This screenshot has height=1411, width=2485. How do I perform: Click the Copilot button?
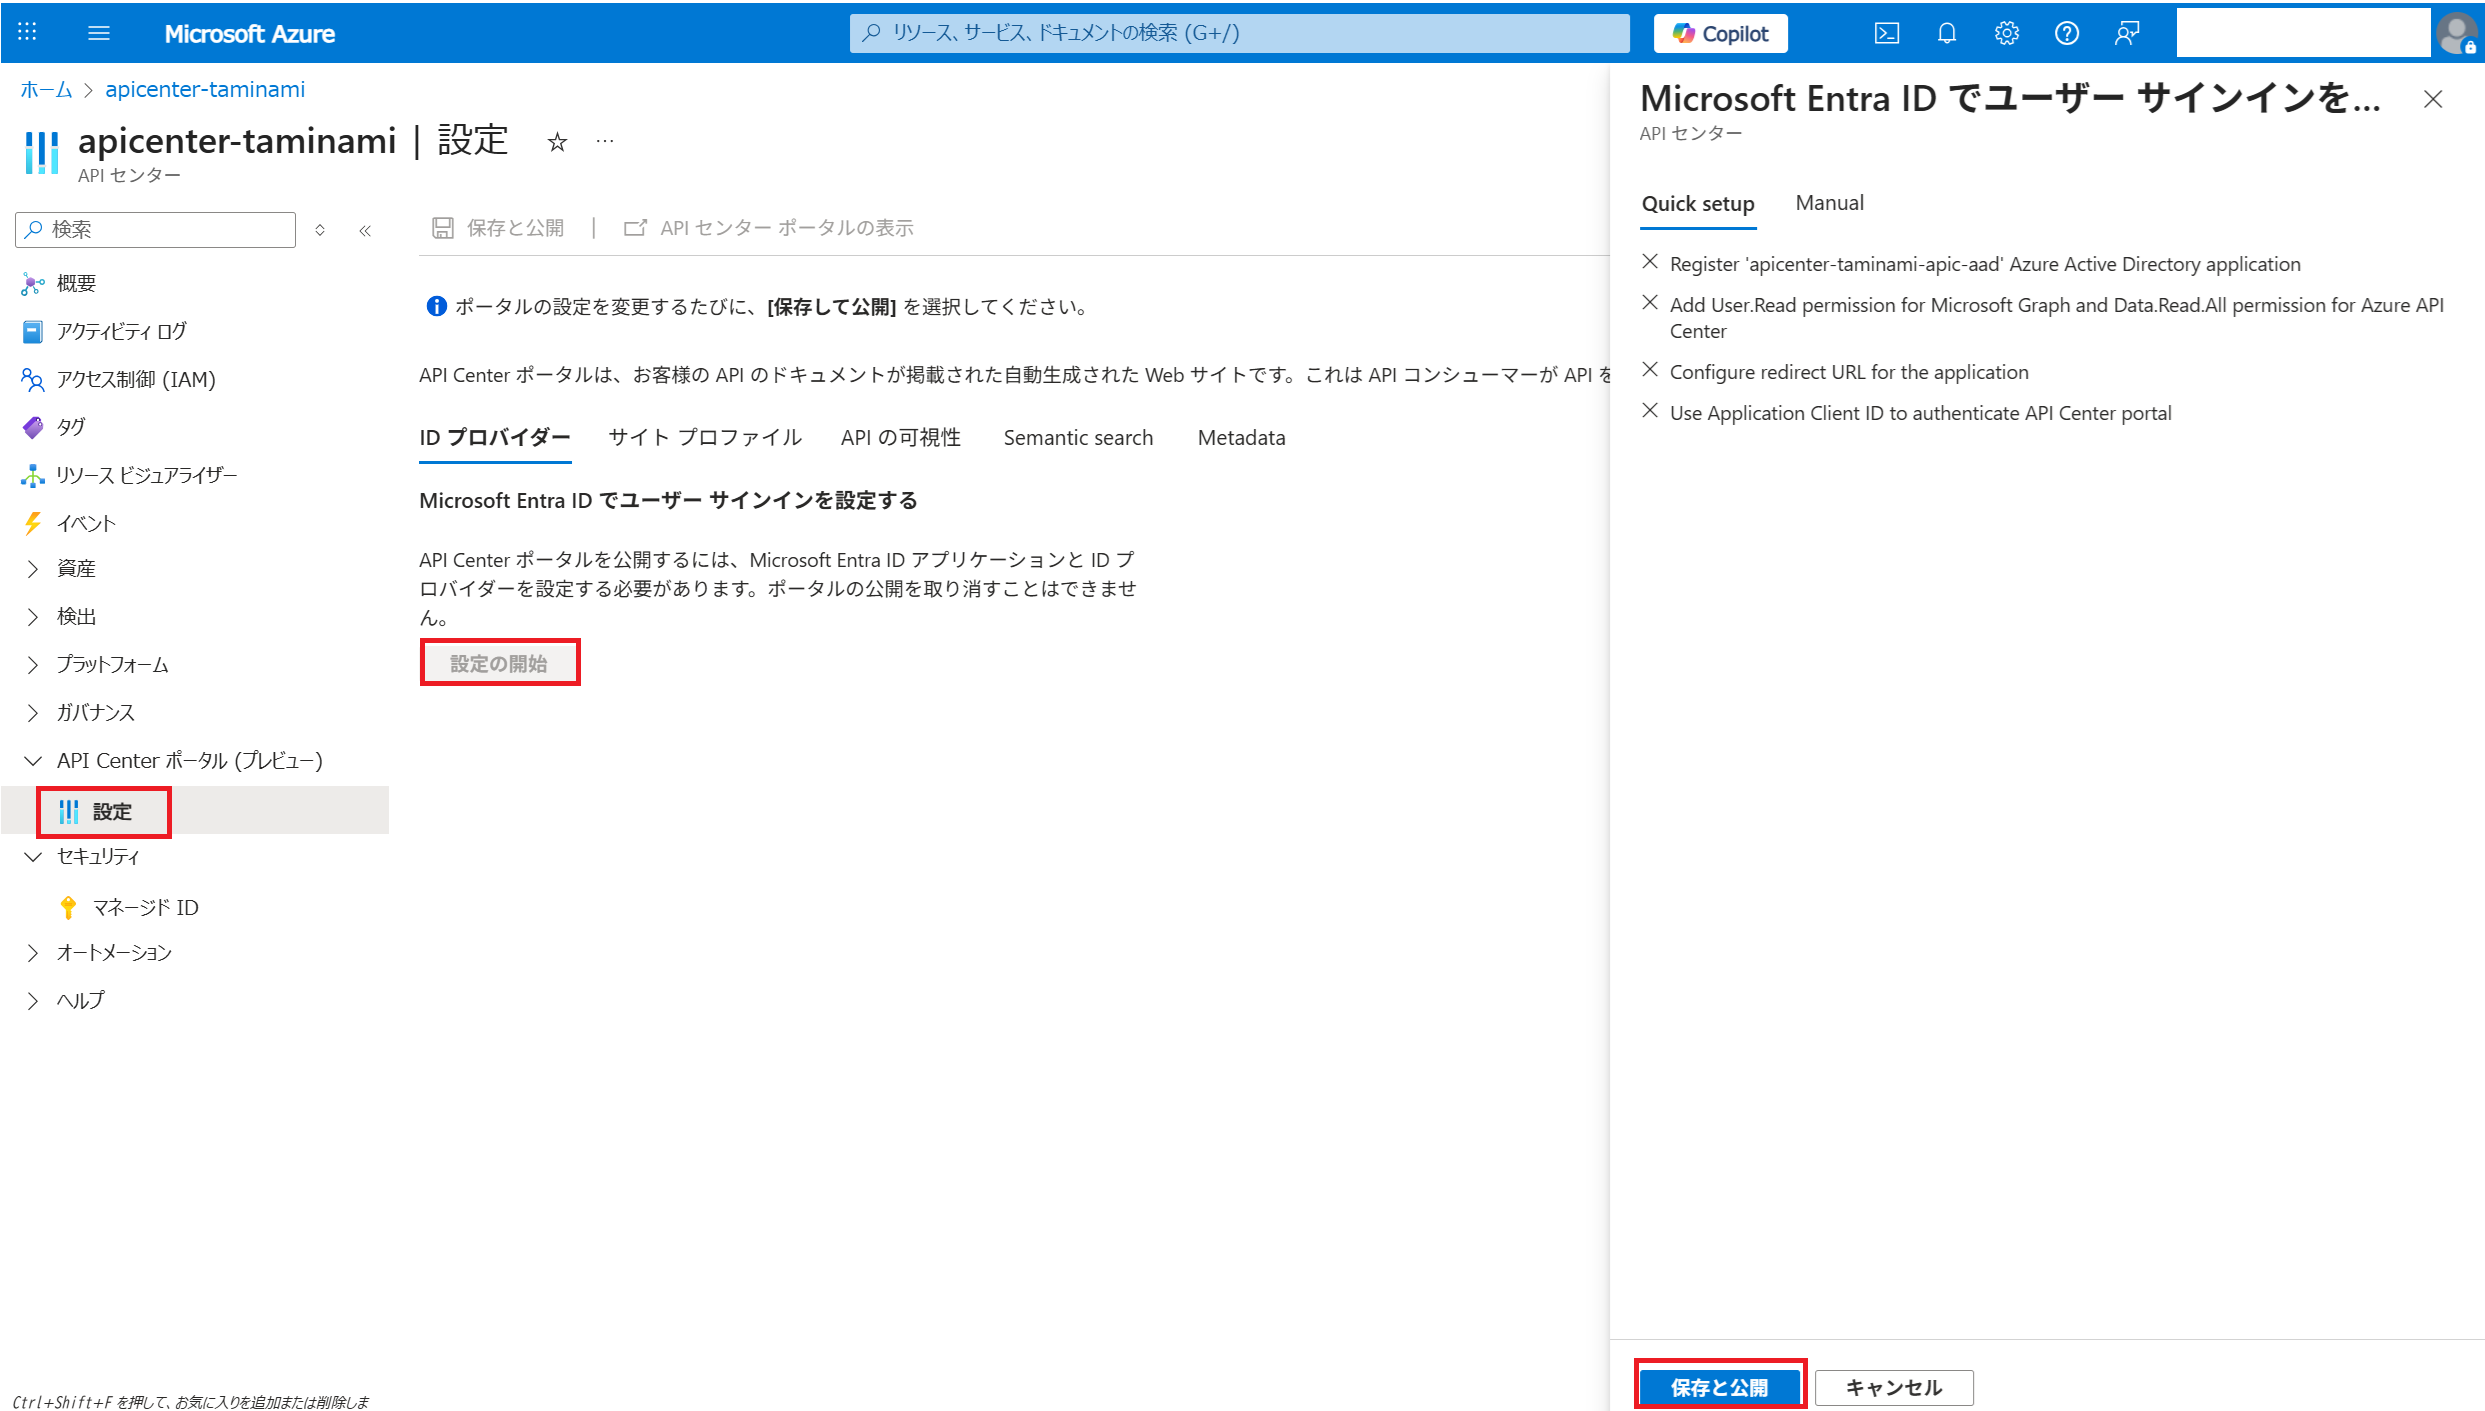pos(1720,33)
